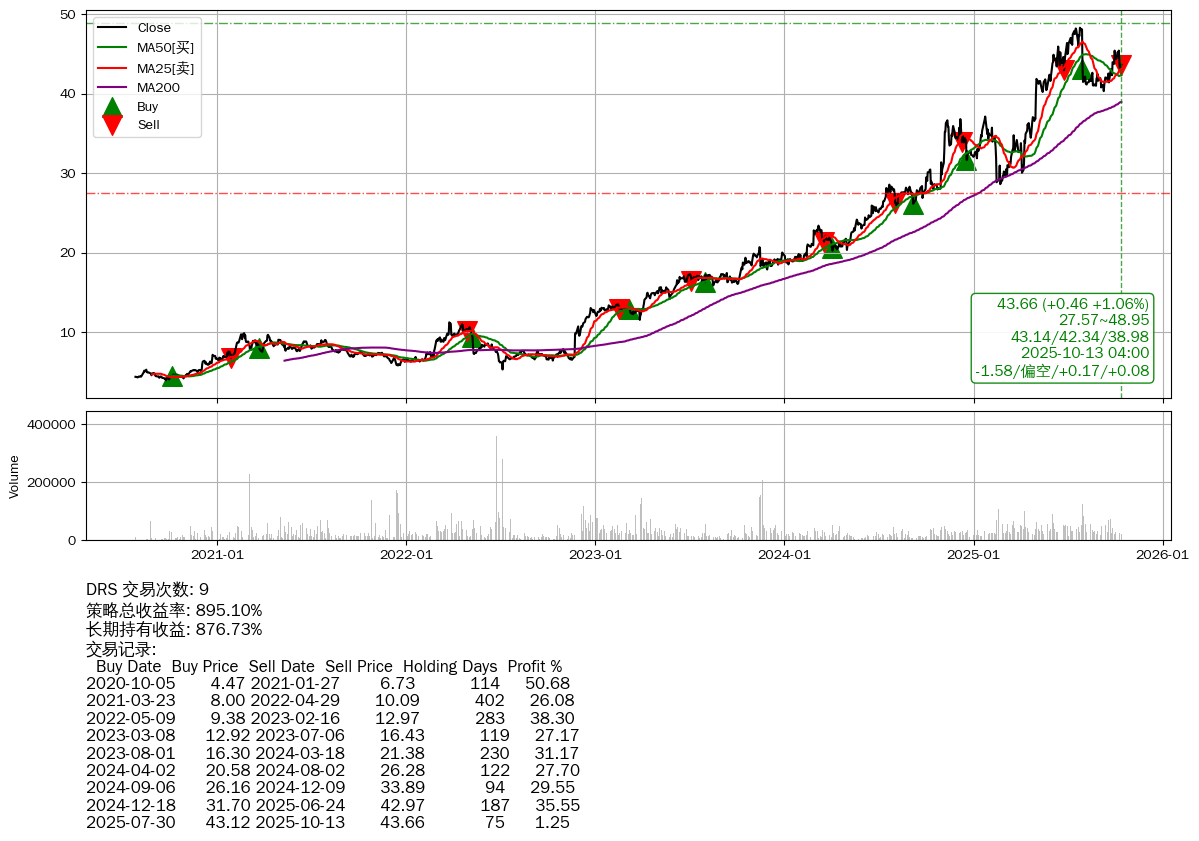Click the green Buy marker near August 2023
1199x841 pixels.
[x=705, y=283]
